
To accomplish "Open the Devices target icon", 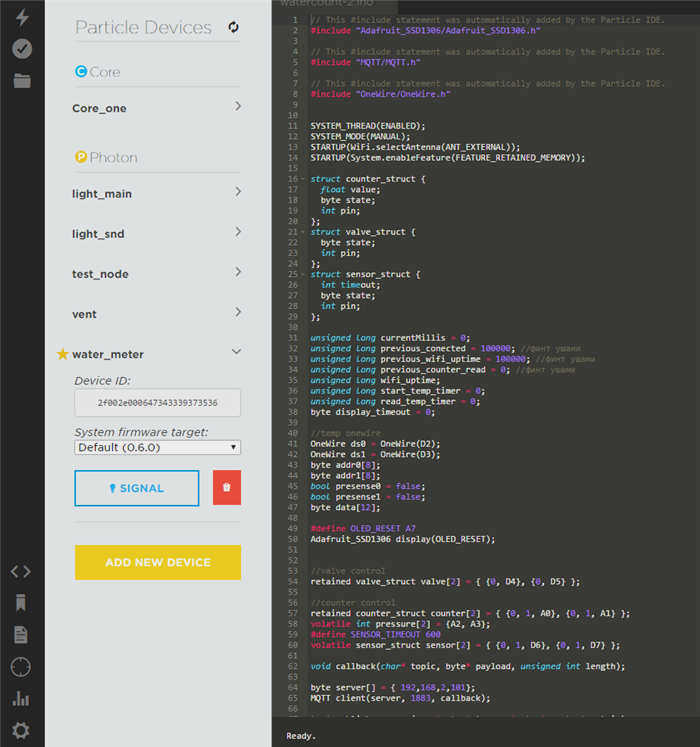I will pyautogui.click(x=21, y=667).
